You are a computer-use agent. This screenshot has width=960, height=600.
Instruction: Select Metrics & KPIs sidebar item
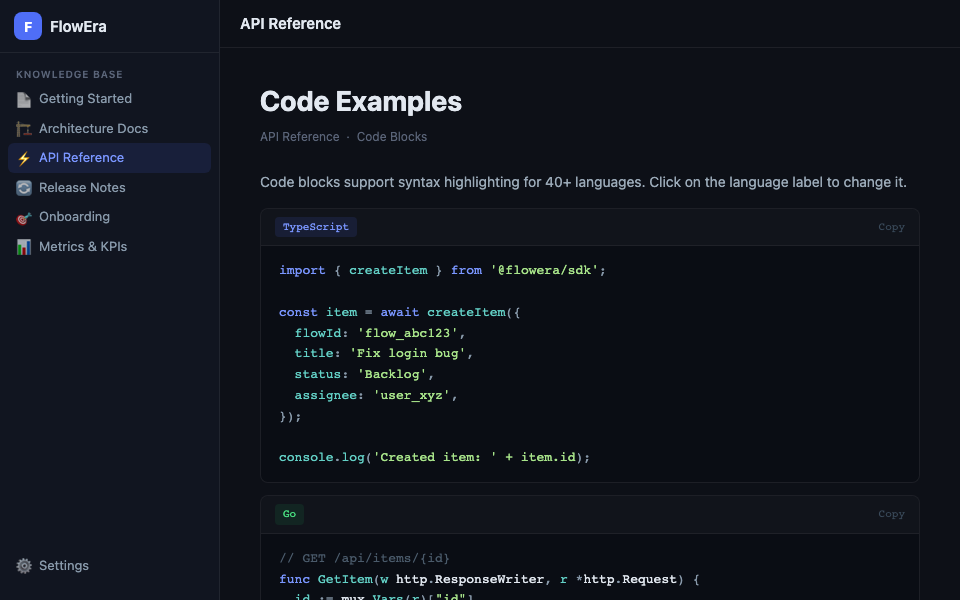[x=83, y=247]
